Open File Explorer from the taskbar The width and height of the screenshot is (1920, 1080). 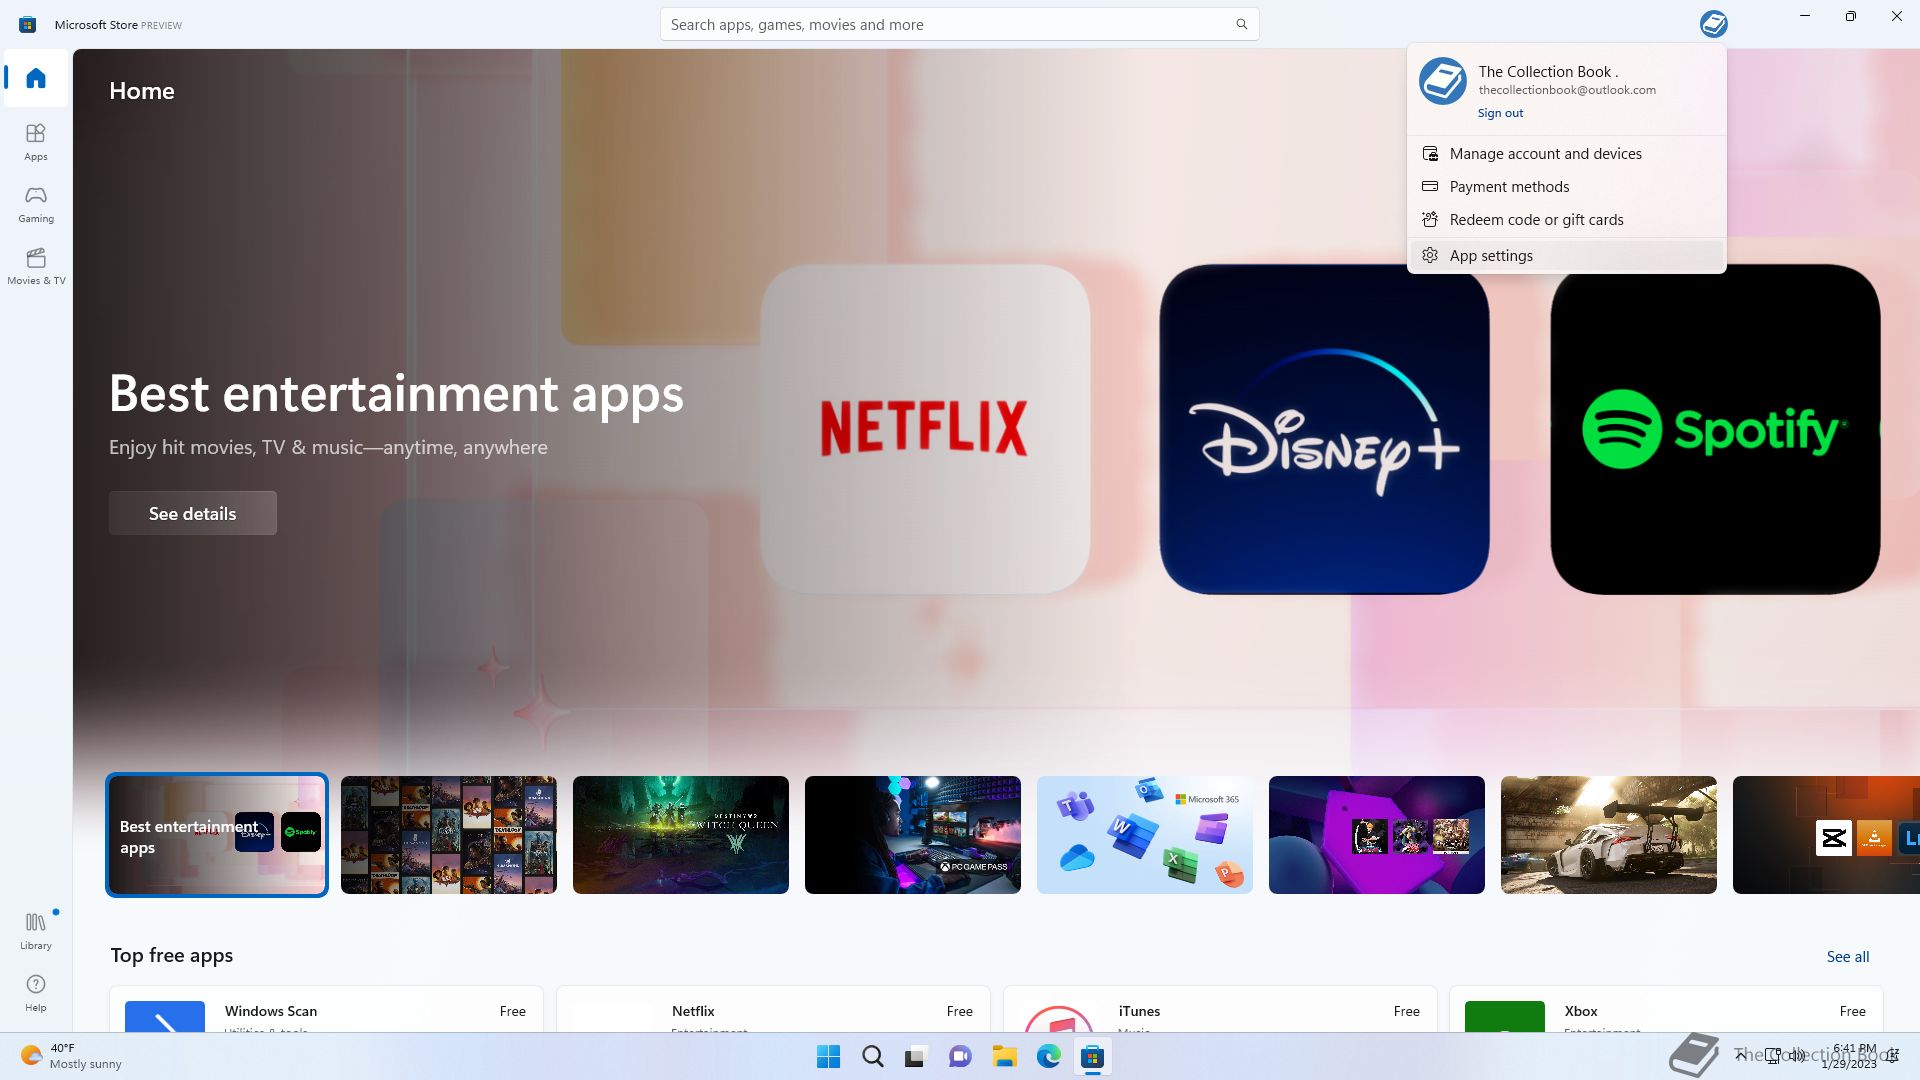point(1004,1056)
